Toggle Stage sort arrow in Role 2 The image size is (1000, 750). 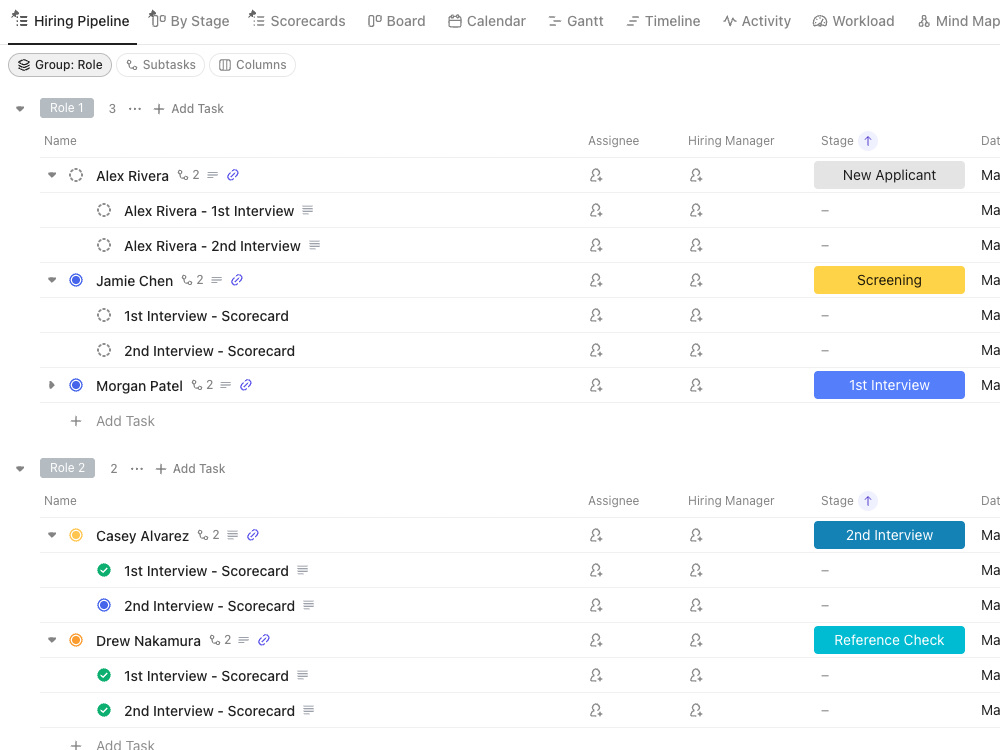[868, 501]
